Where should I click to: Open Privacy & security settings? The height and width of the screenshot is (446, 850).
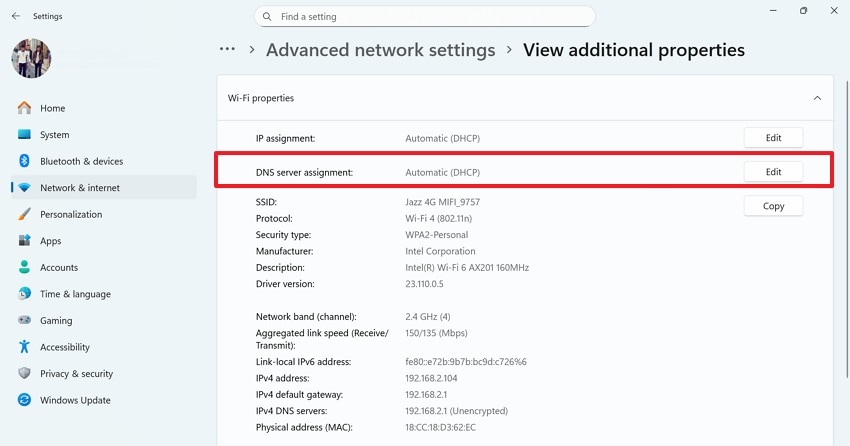104,373
